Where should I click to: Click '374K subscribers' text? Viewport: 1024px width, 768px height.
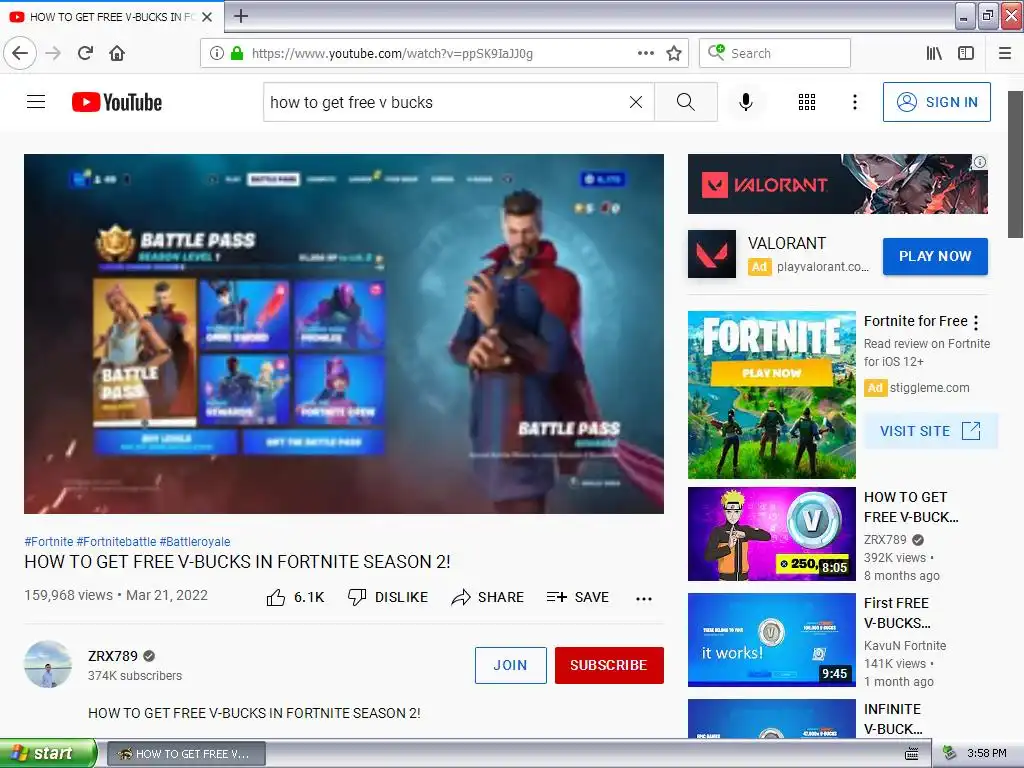pos(135,676)
